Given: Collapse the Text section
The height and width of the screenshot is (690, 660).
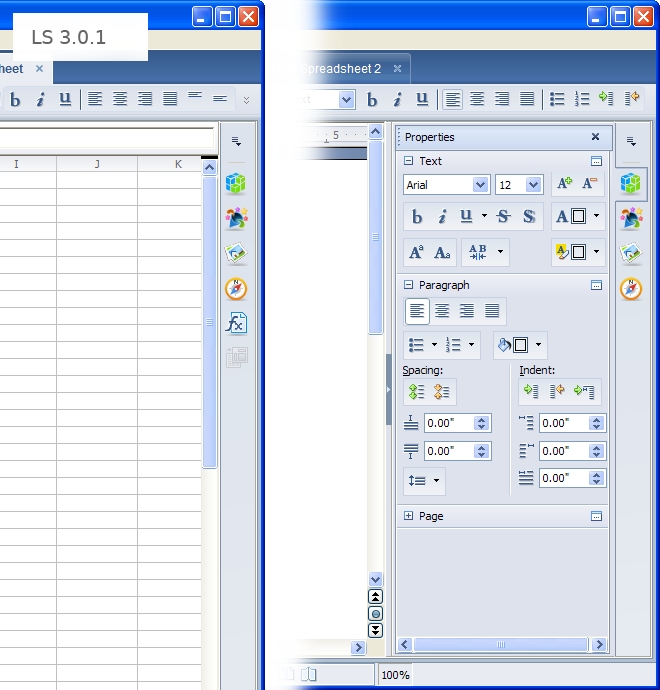Looking at the screenshot, I should coord(408,161).
